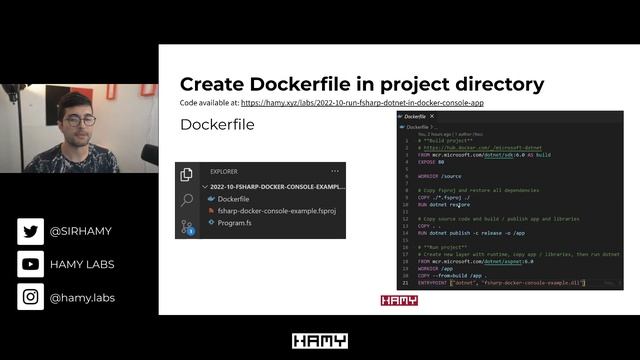Click the hub.docker.com link in code comment

[x=482, y=148]
